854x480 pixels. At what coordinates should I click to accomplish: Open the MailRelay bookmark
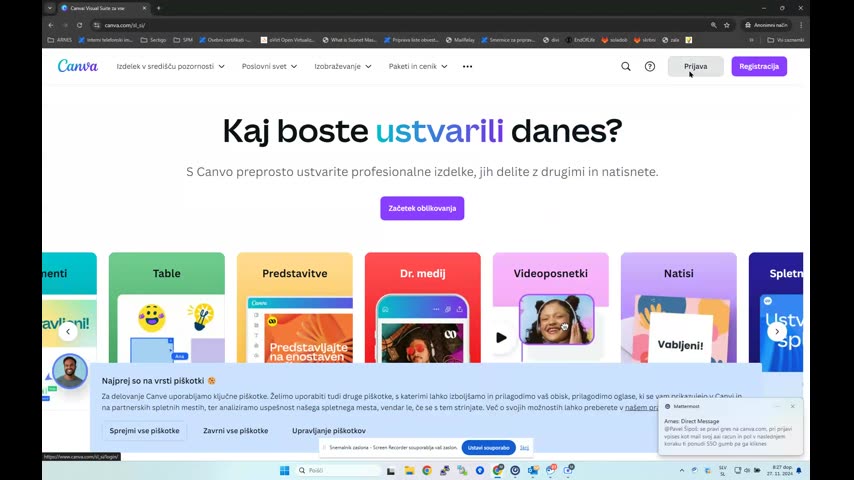pos(460,40)
